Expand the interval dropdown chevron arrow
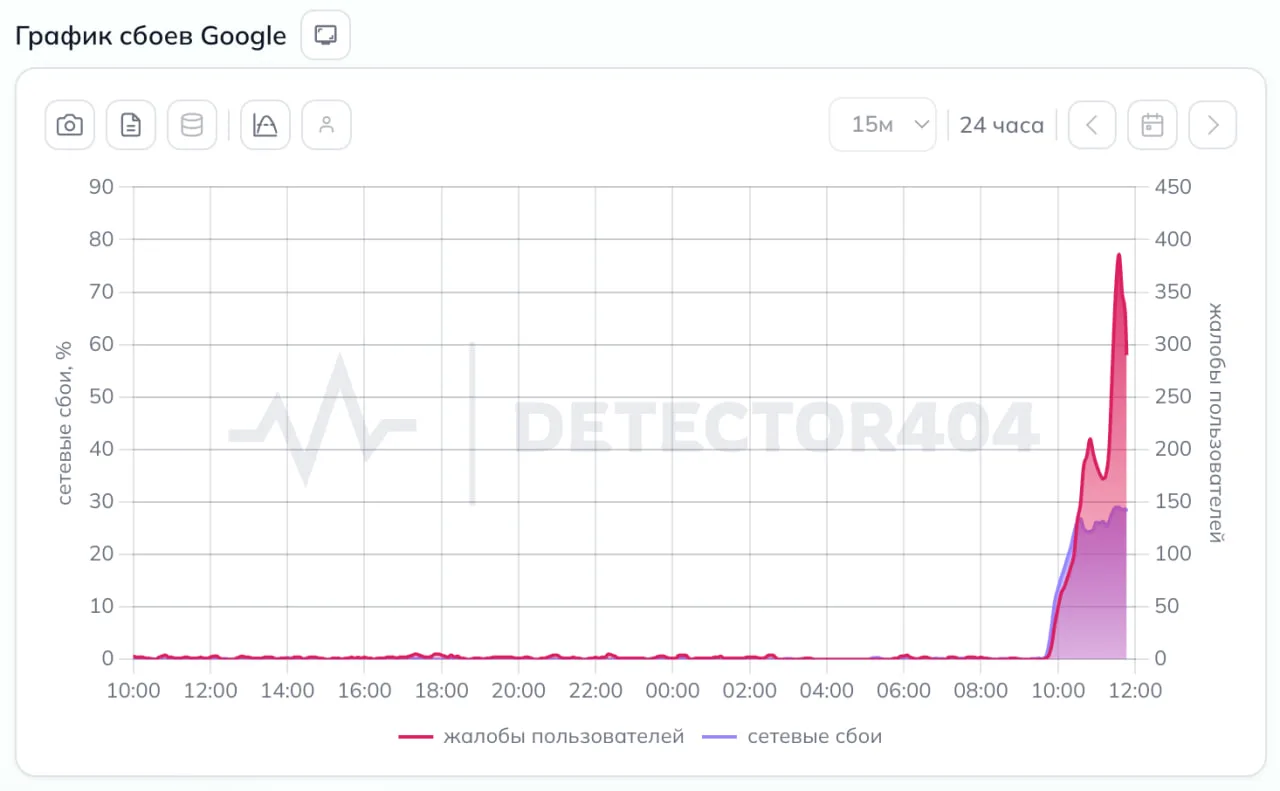The height and width of the screenshot is (791, 1280). [x=922, y=125]
